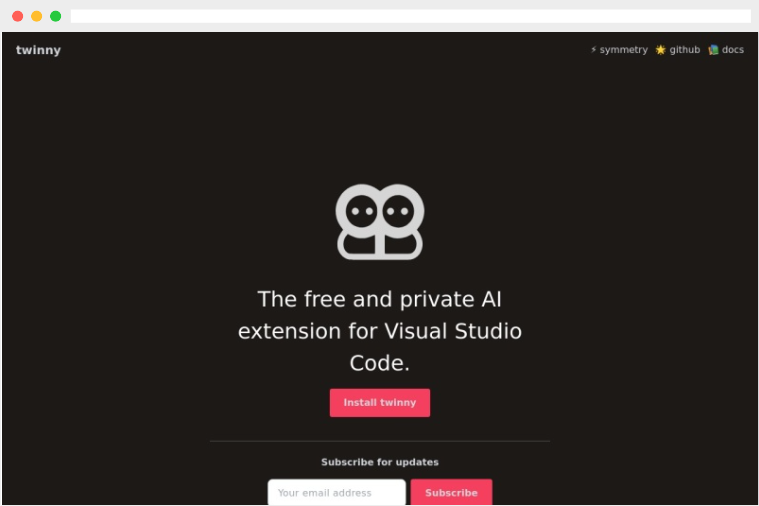Click the green maximize window button

click(x=56, y=16)
